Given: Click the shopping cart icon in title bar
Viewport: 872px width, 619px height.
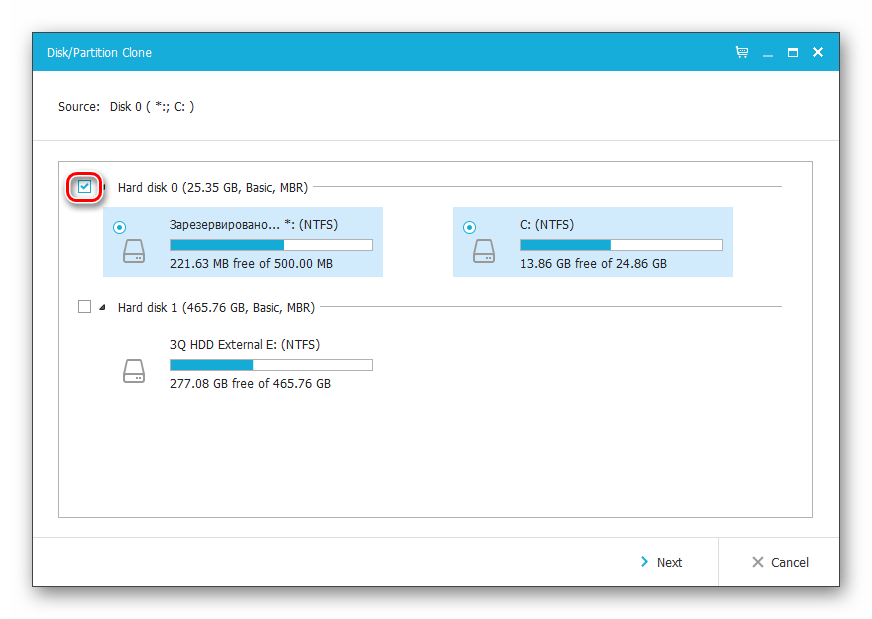Looking at the screenshot, I should coord(741,52).
